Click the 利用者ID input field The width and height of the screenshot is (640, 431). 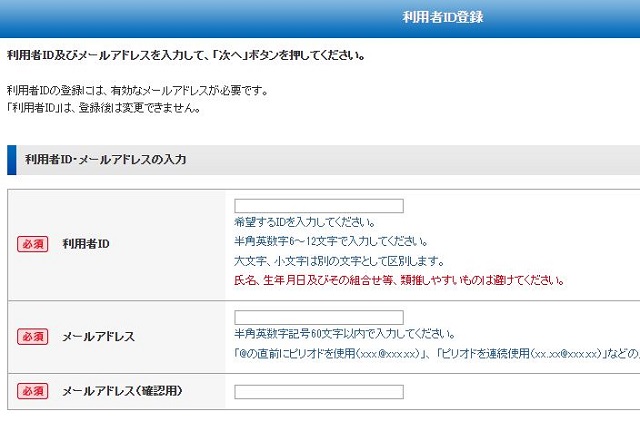[318, 206]
